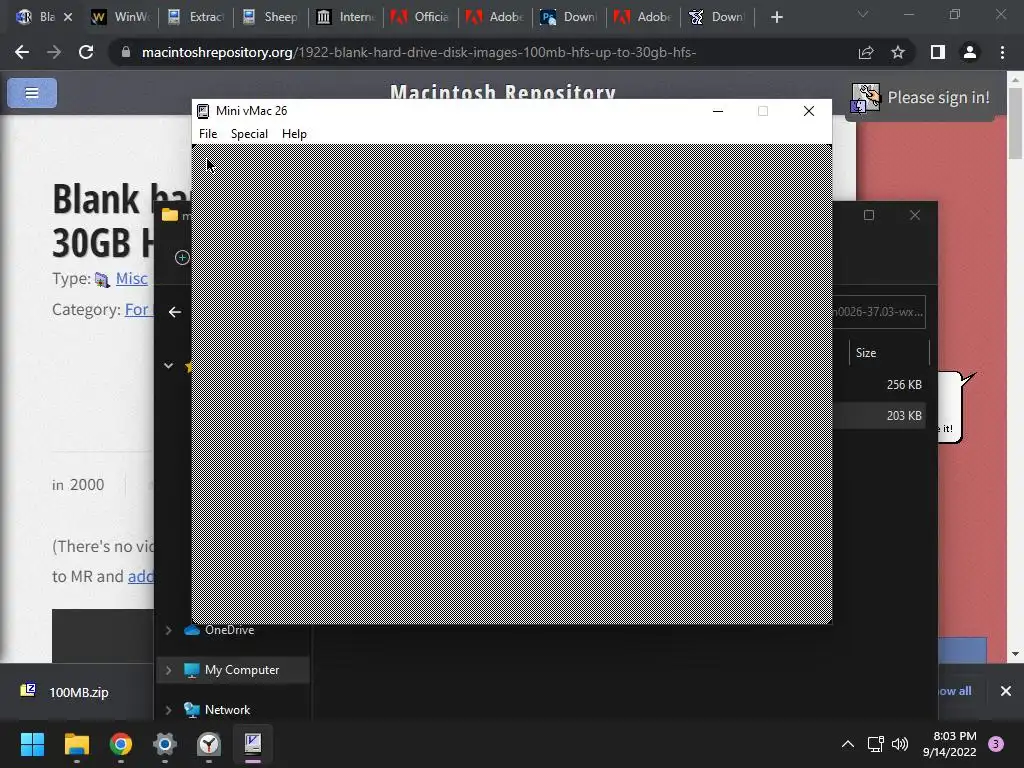Open the File menu in Mini vMac
Screen dimensions: 1024x768
208,134
